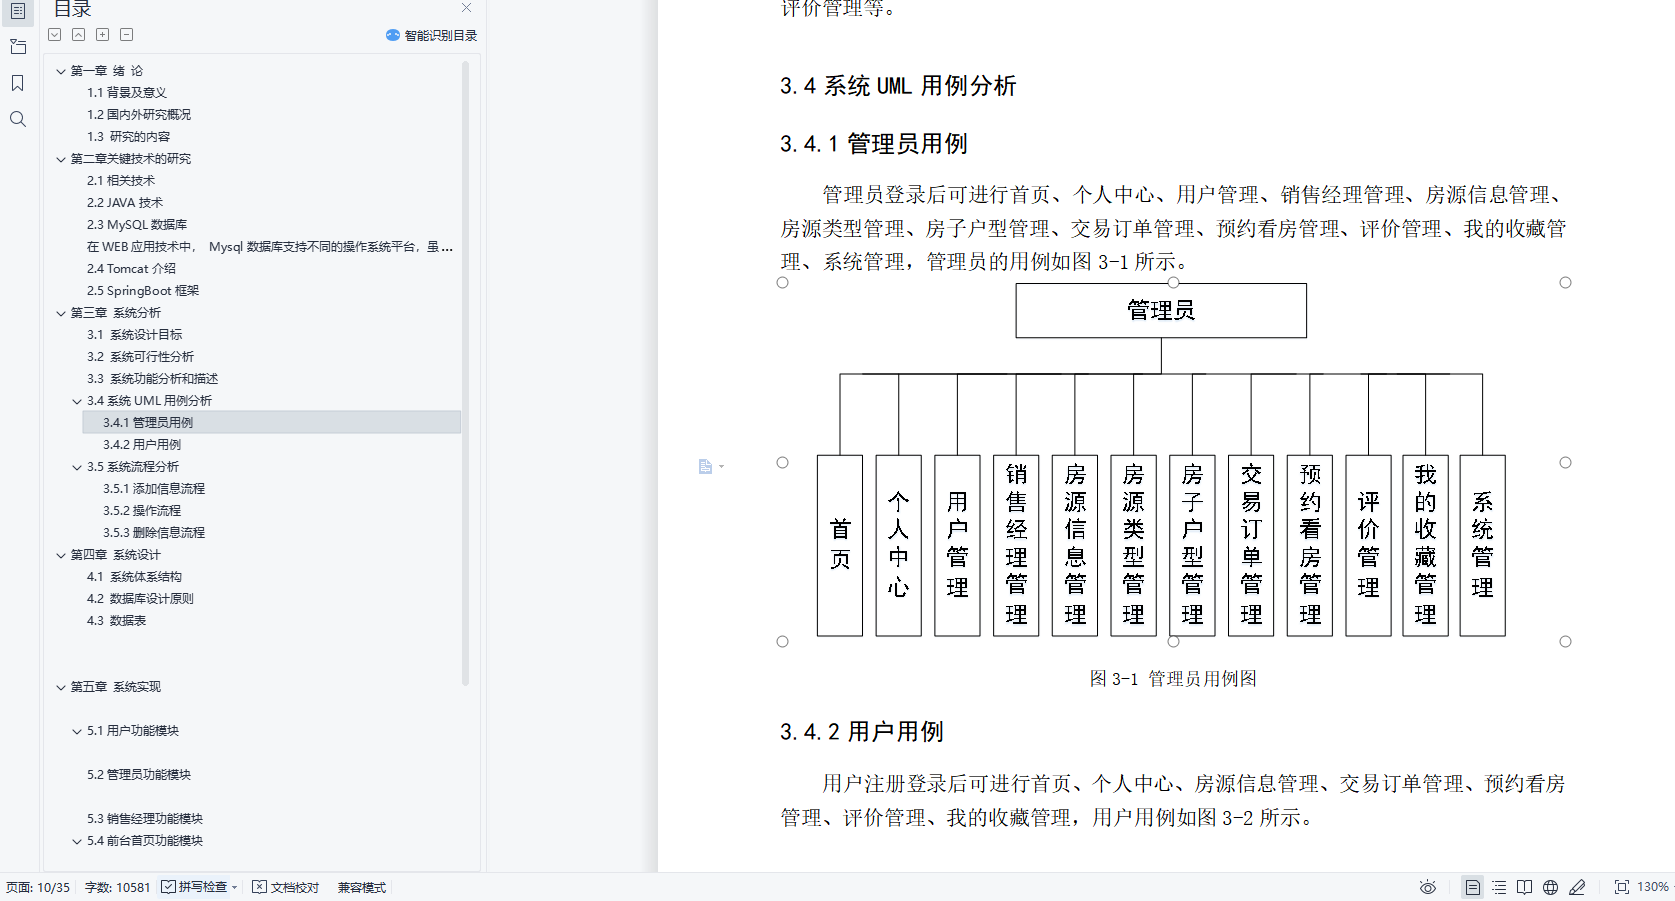
Task: Go to 3.2 系统可行性分析 heading
Action: [x=141, y=357]
